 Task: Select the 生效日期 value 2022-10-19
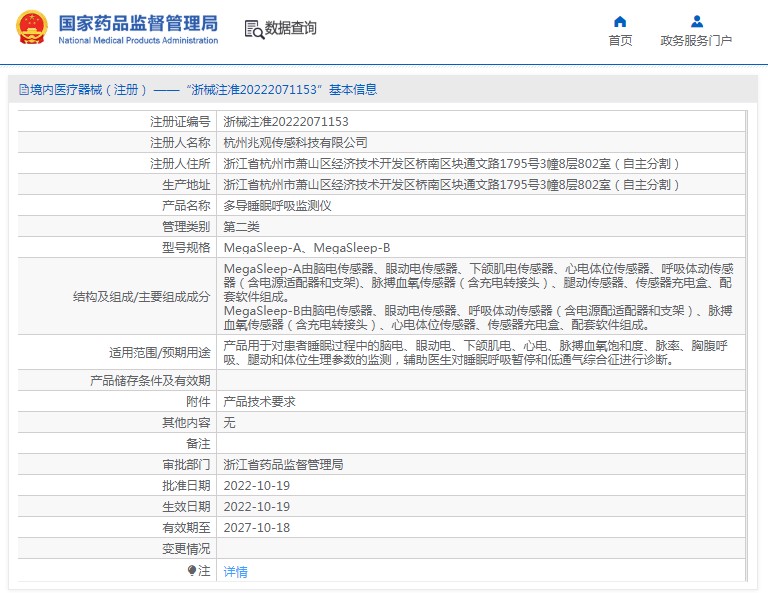(257, 507)
